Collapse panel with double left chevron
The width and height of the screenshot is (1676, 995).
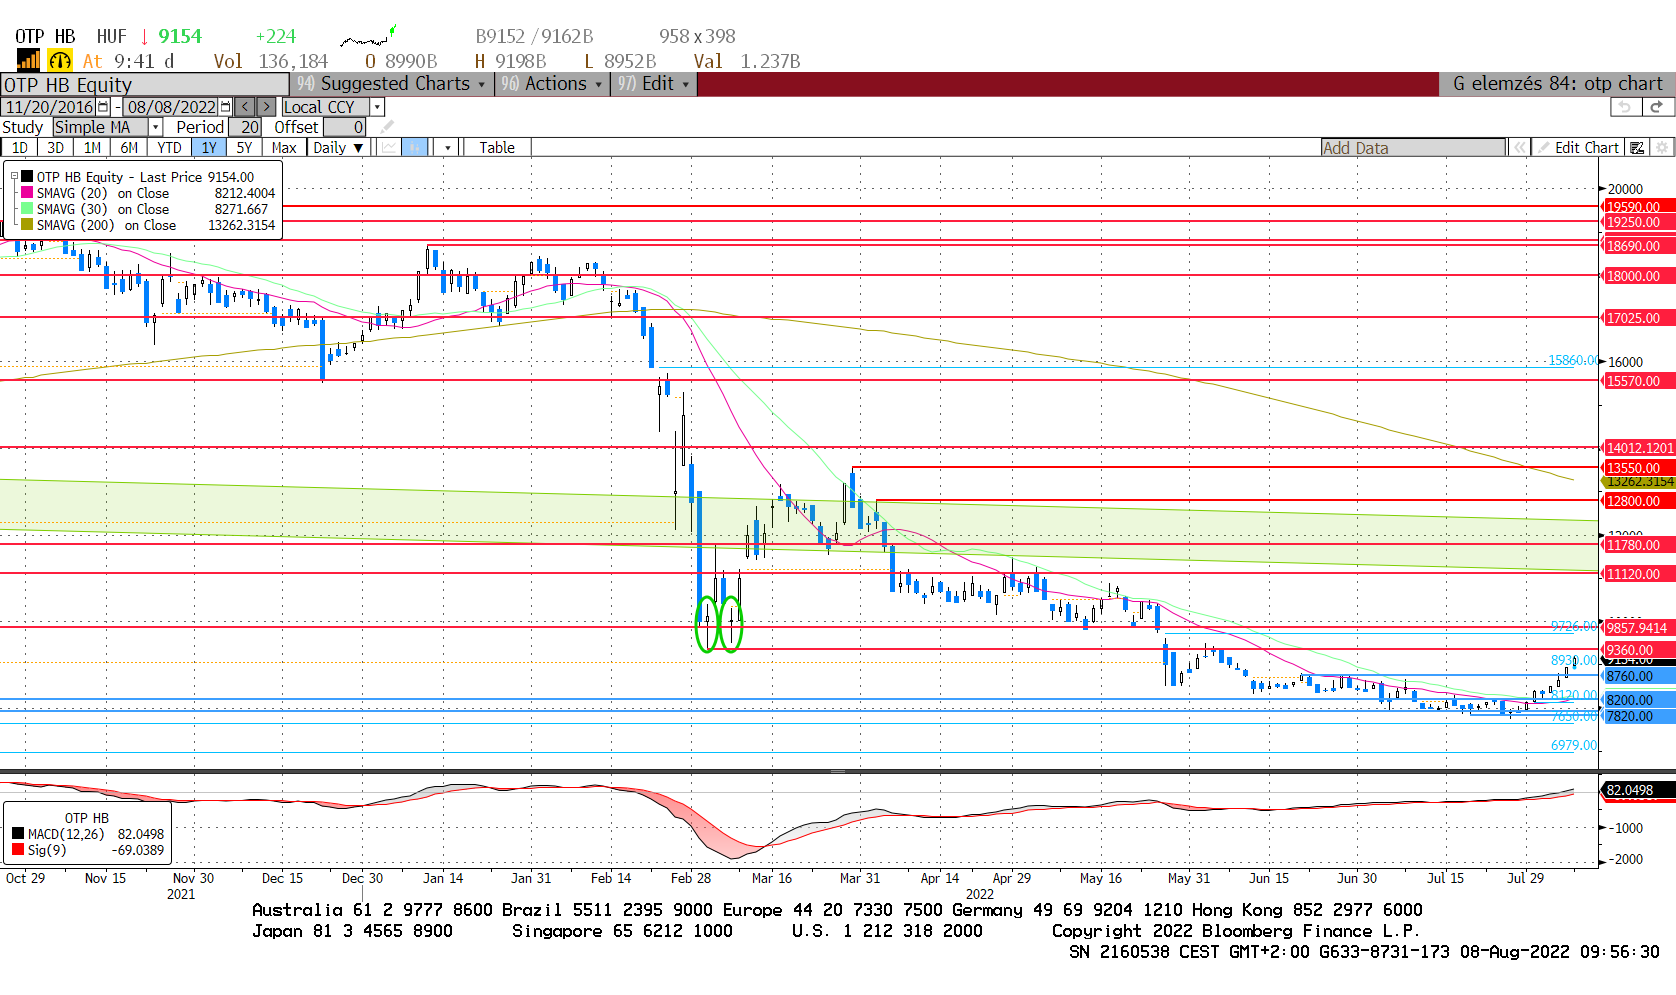pyautogui.click(x=1519, y=148)
